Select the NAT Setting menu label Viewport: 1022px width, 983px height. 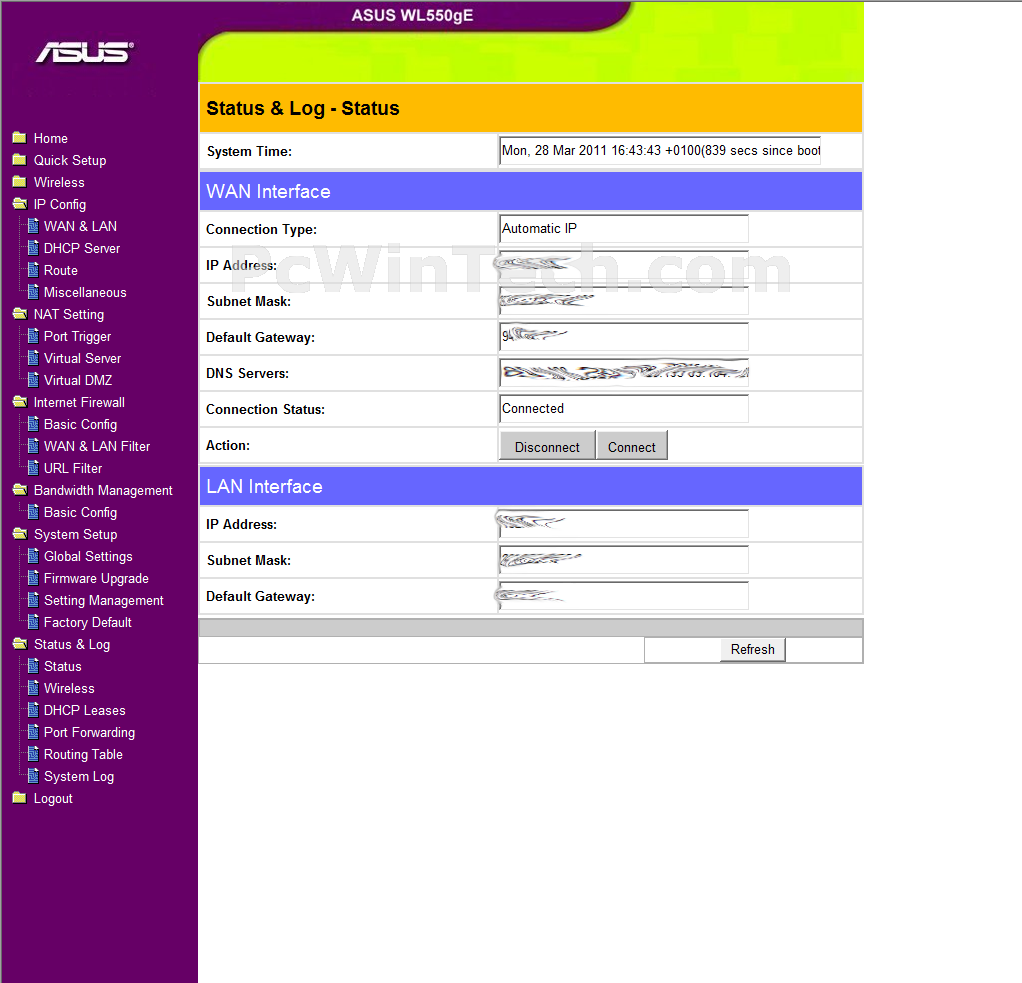coord(69,314)
